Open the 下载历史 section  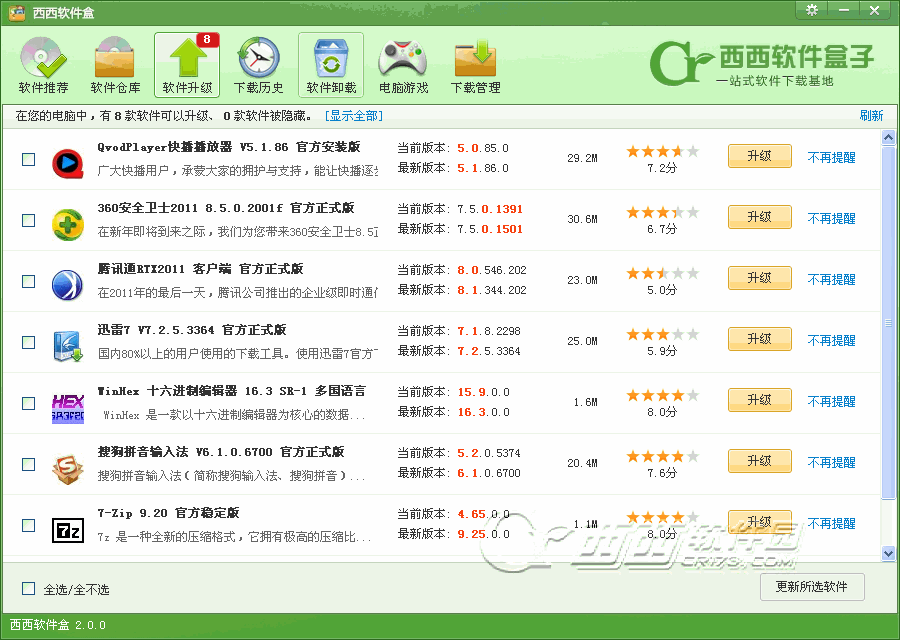click(x=259, y=65)
